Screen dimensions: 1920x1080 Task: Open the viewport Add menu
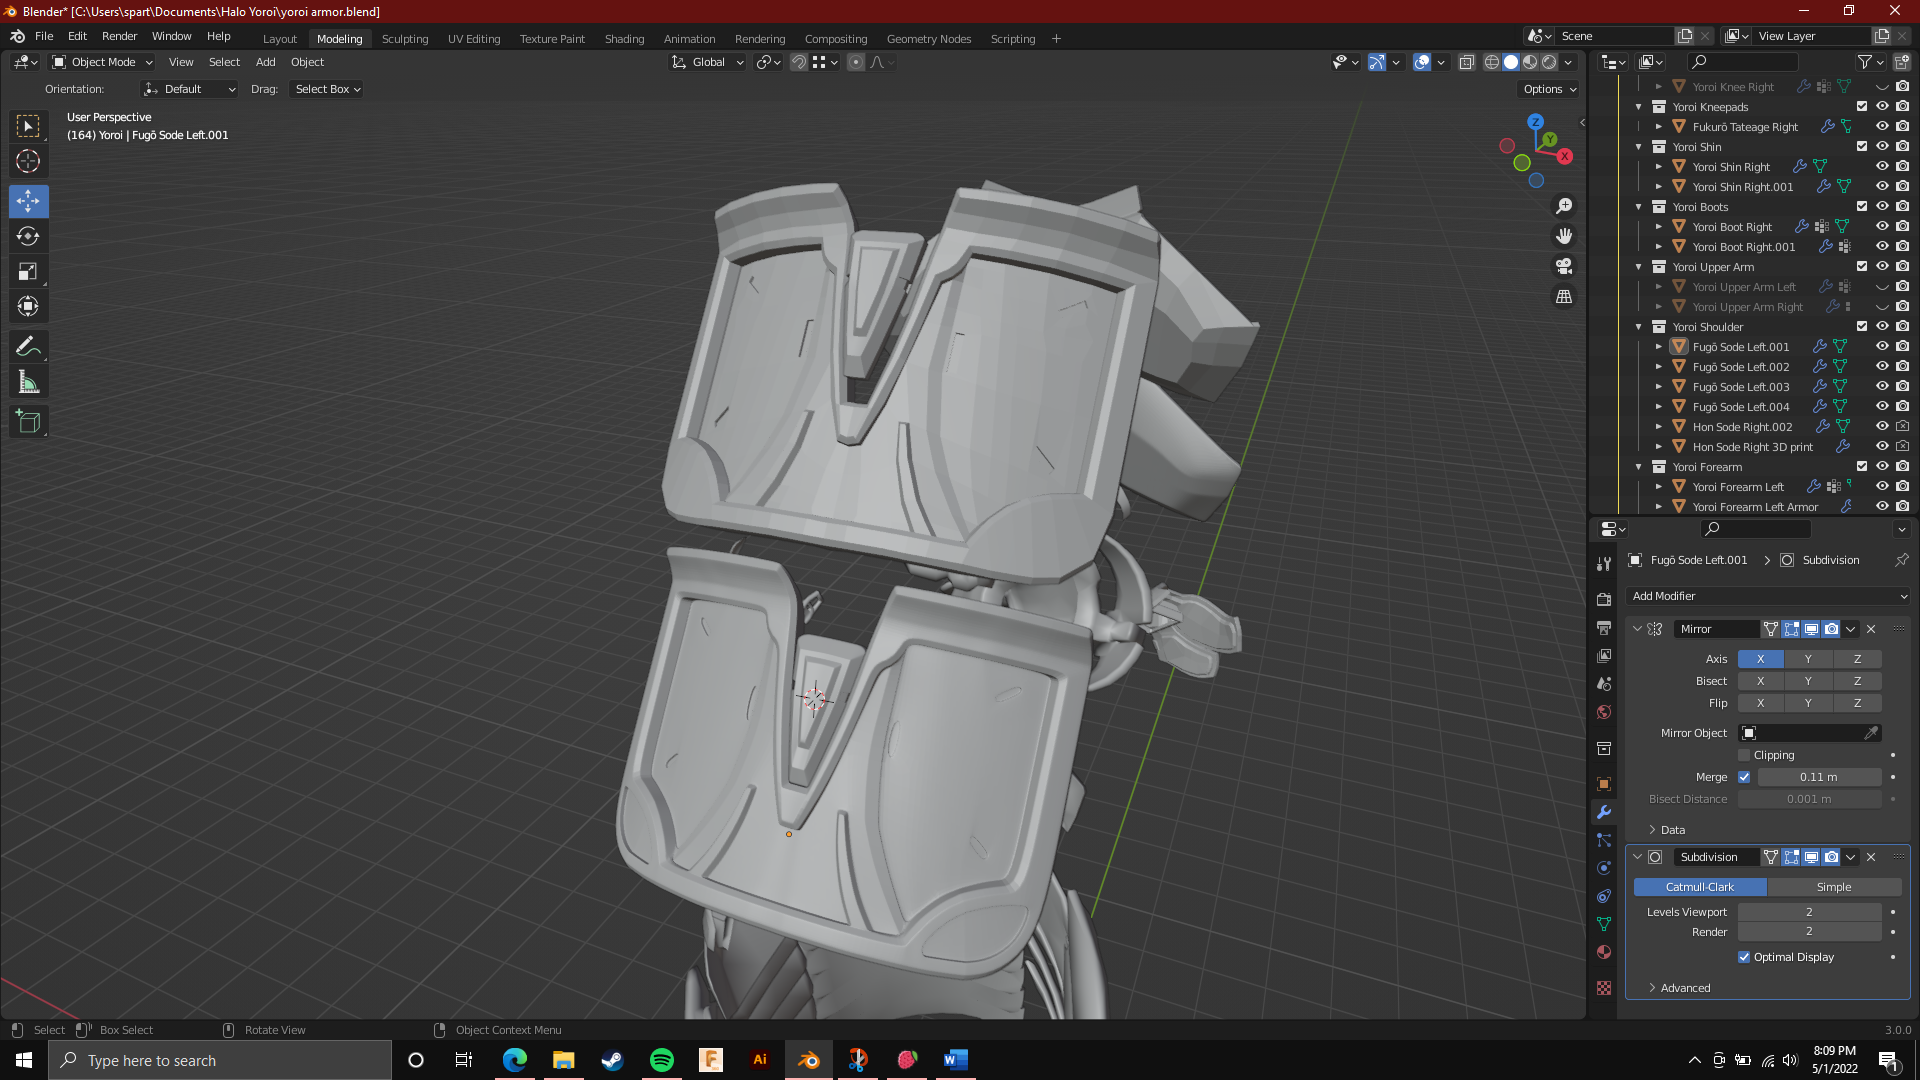click(265, 62)
